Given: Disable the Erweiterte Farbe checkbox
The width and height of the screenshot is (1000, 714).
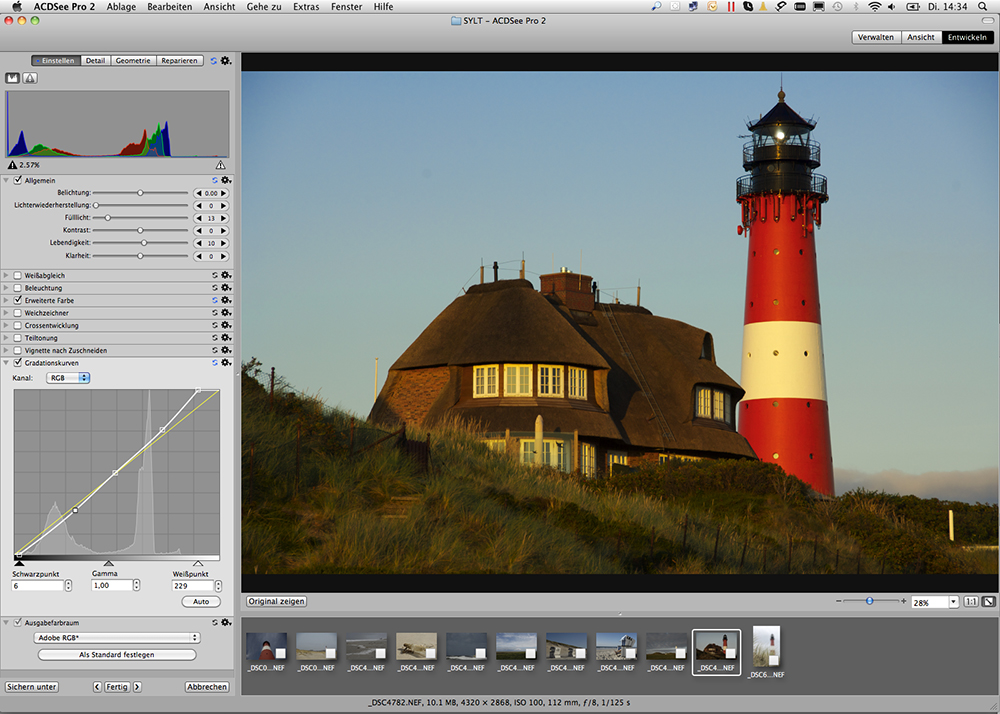Looking at the screenshot, I should pyautogui.click(x=18, y=300).
